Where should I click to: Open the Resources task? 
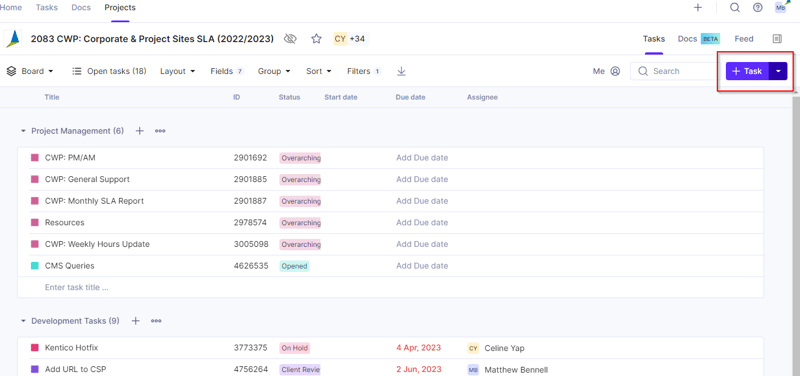click(x=65, y=223)
